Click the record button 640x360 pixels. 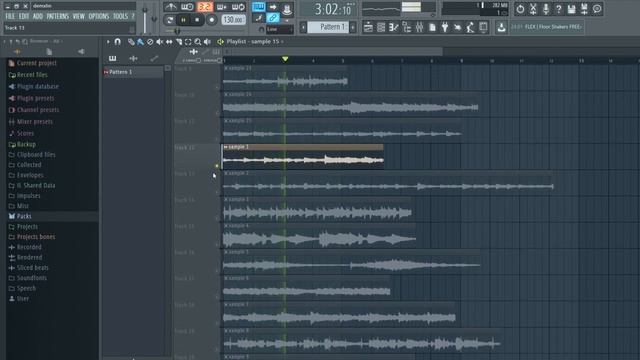click(211, 20)
